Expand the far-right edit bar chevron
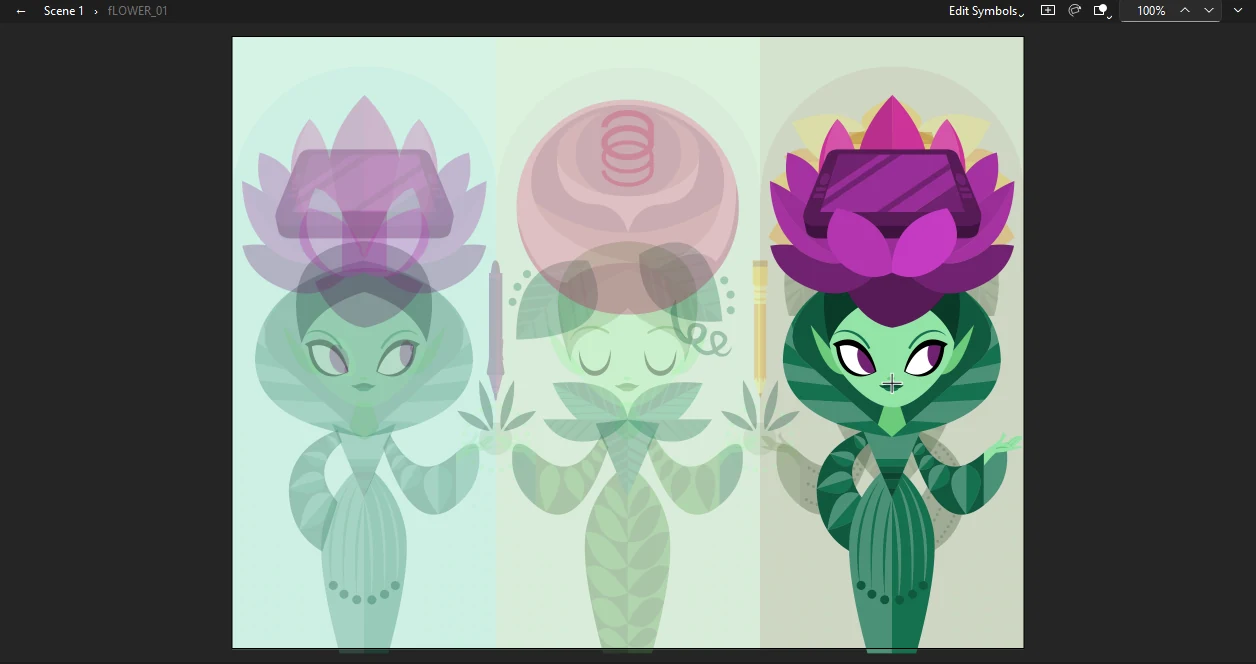 (1238, 10)
